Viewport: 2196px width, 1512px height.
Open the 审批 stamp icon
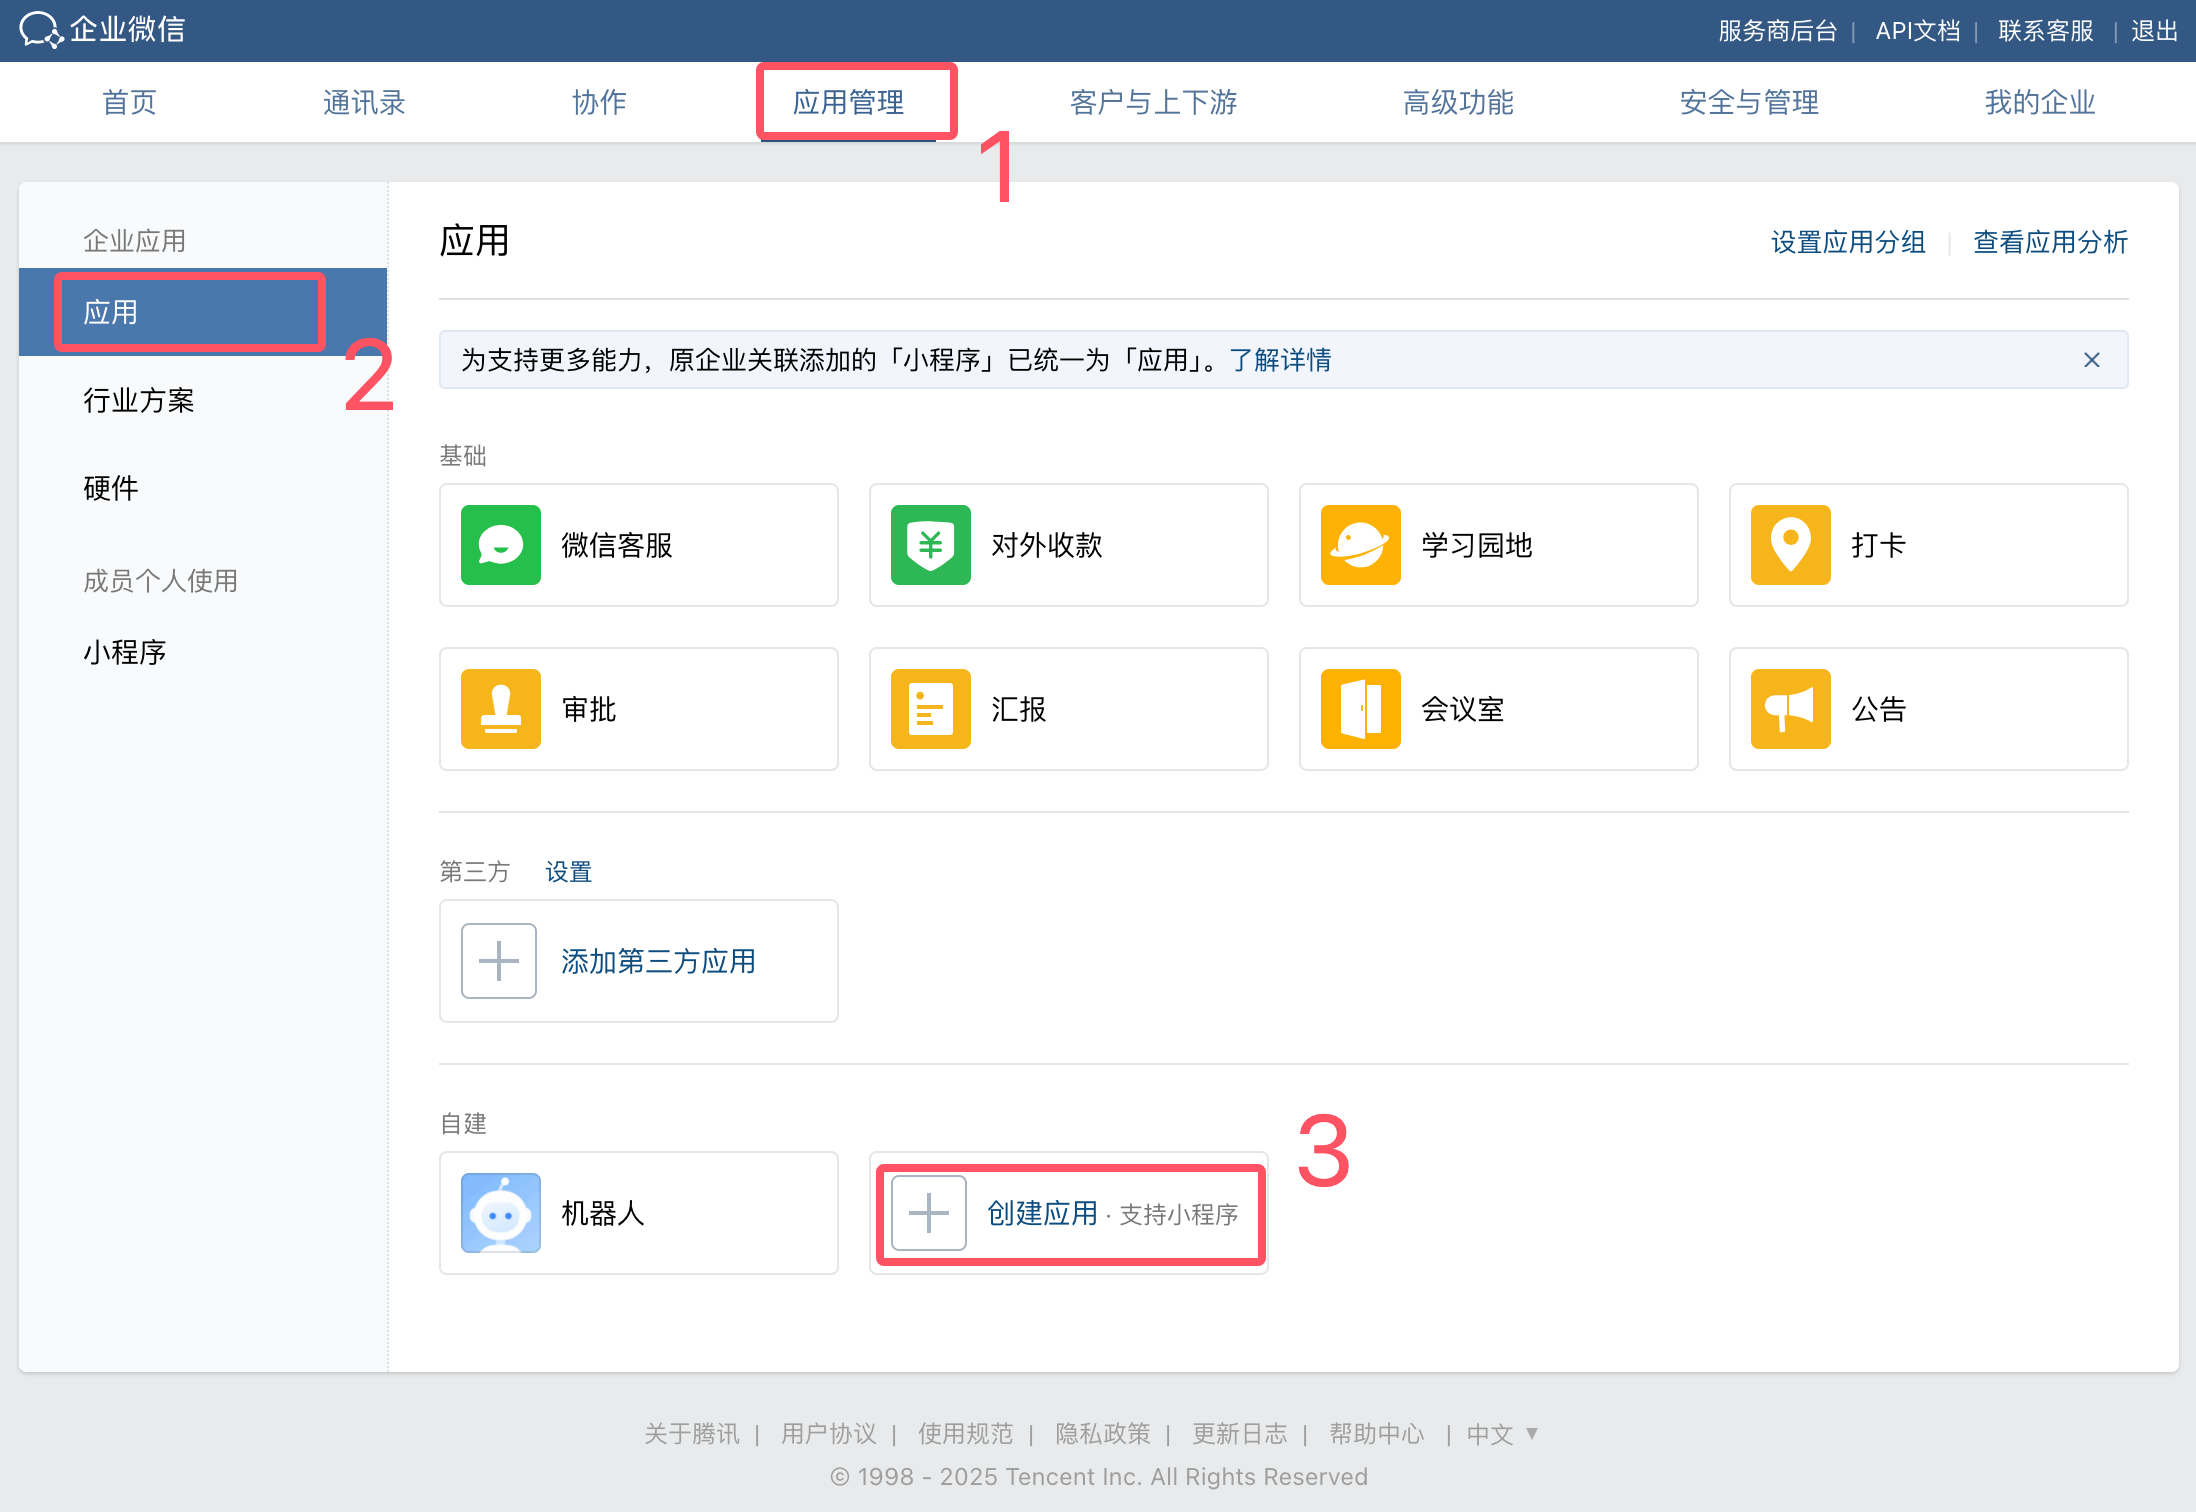[x=500, y=709]
